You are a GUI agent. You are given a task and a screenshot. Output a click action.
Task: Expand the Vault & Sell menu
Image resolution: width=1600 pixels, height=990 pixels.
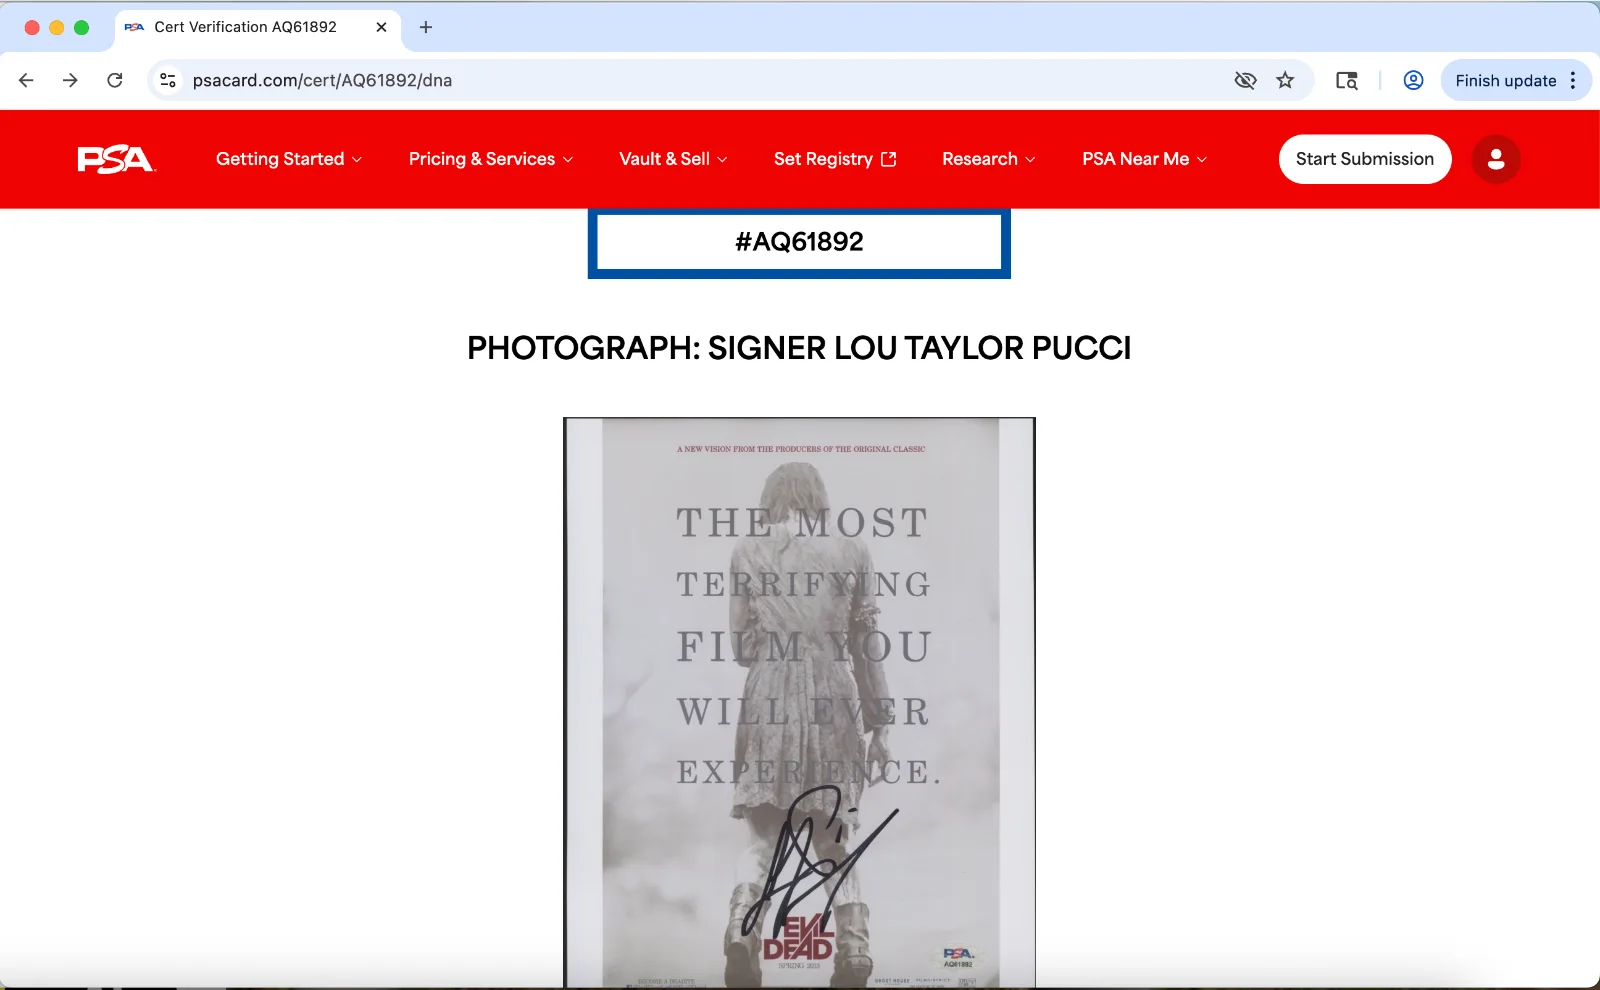pos(673,159)
